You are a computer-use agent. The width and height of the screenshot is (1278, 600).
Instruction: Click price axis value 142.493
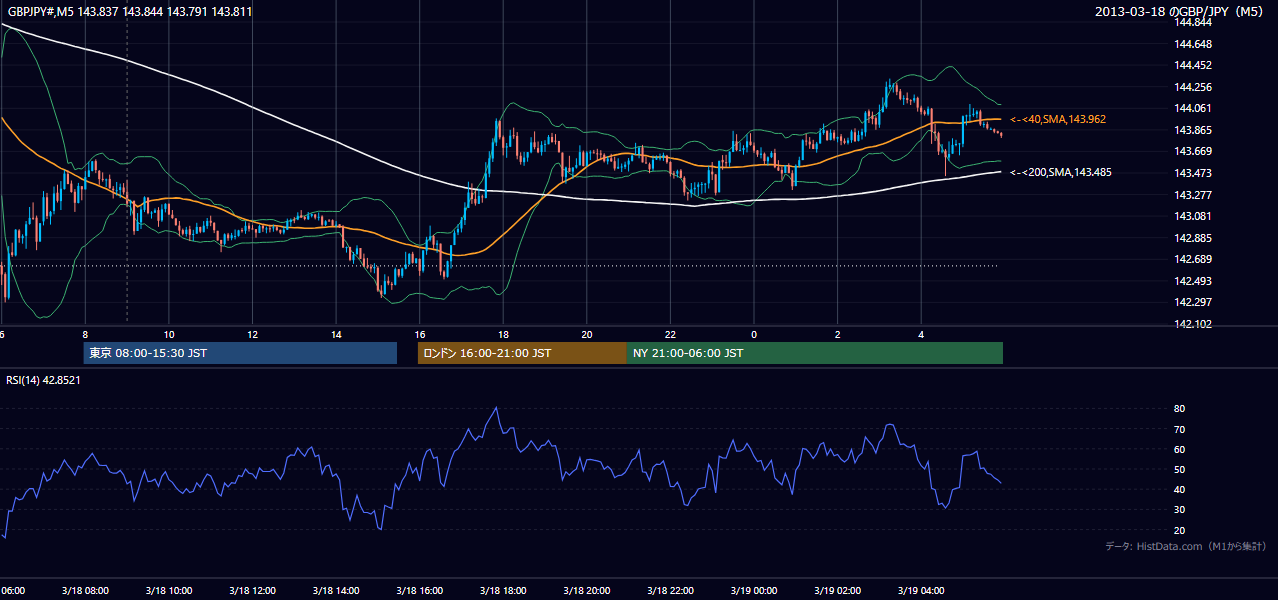pos(1194,281)
